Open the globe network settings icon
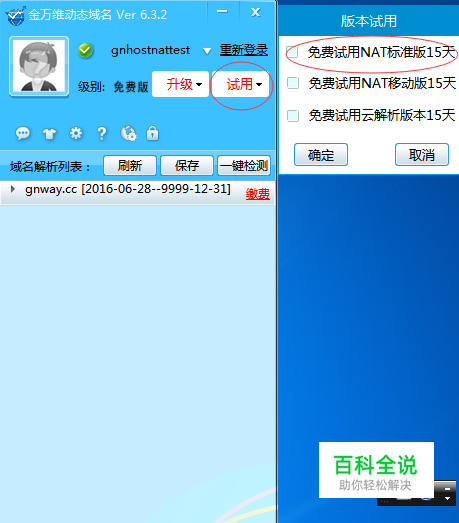The width and height of the screenshot is (459, 523). (128, 134)
